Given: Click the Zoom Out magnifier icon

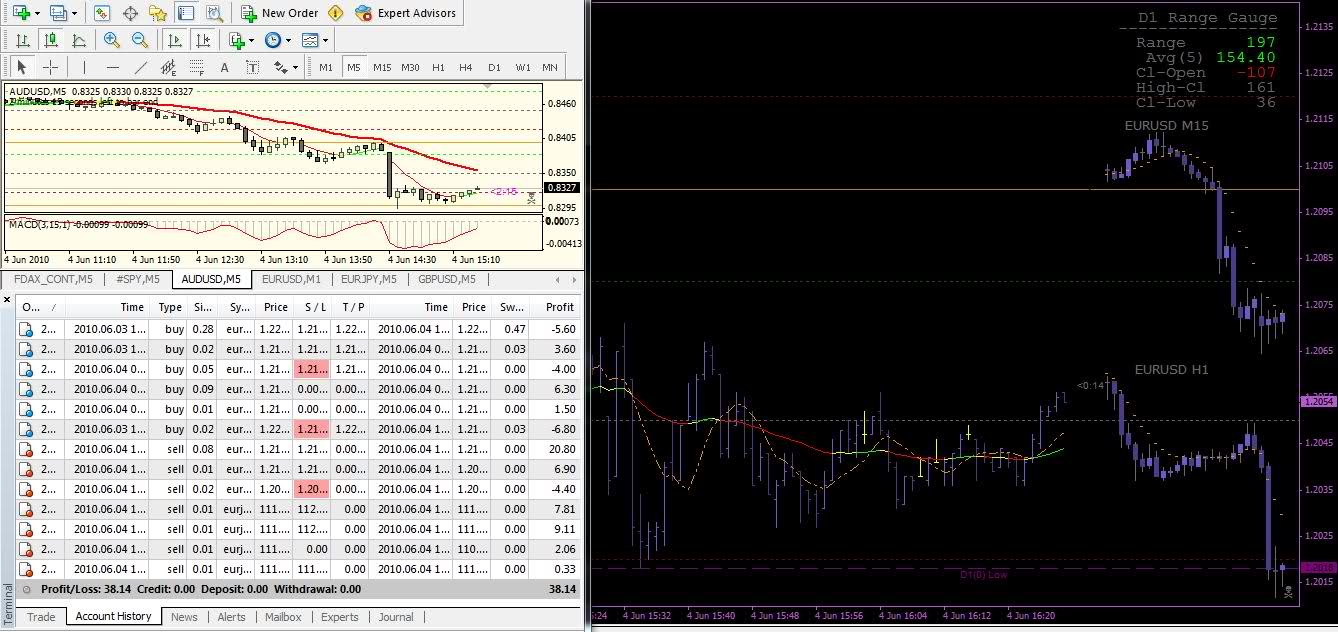Looking at the screenshot, I should [x=140, y=40].
